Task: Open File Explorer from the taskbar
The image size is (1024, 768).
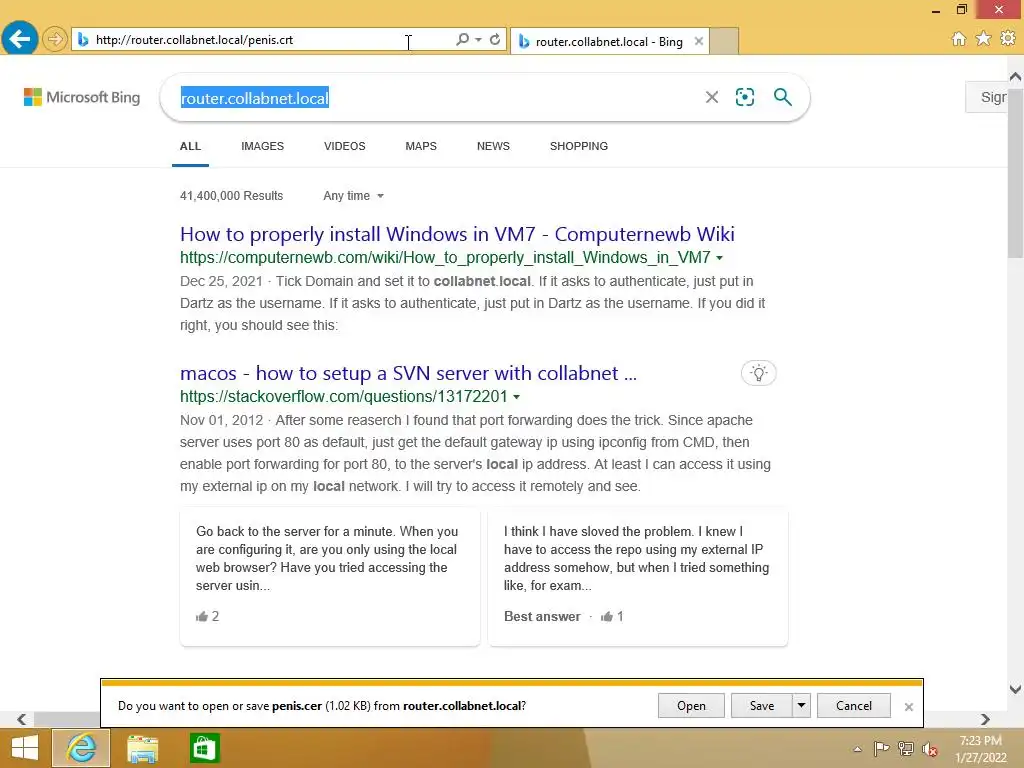Action: (142, 748)
